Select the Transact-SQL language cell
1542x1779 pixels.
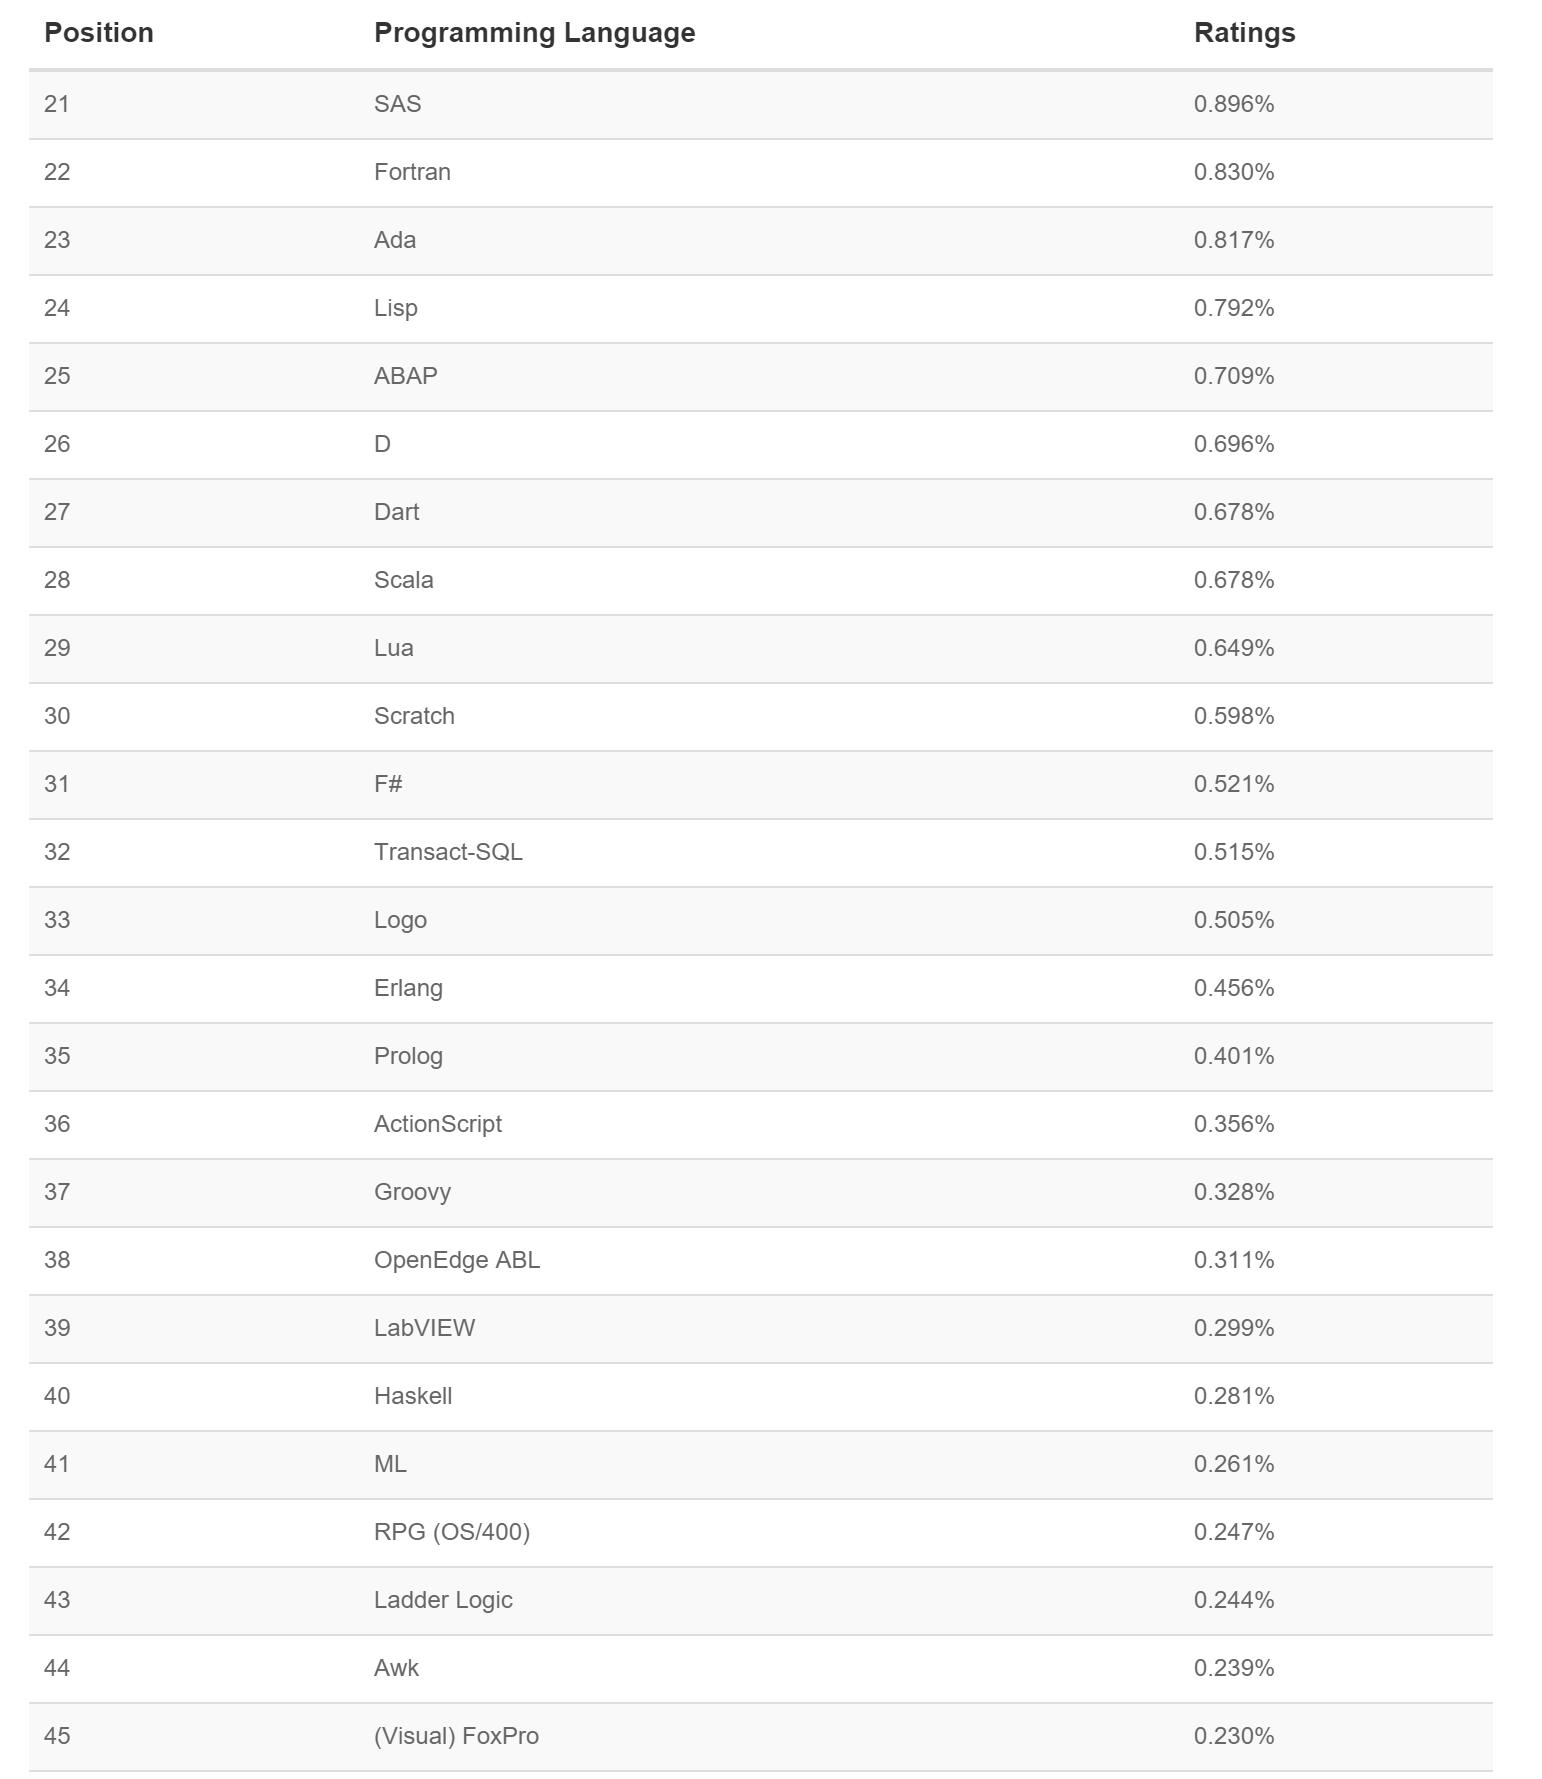[x=448, y=852]
